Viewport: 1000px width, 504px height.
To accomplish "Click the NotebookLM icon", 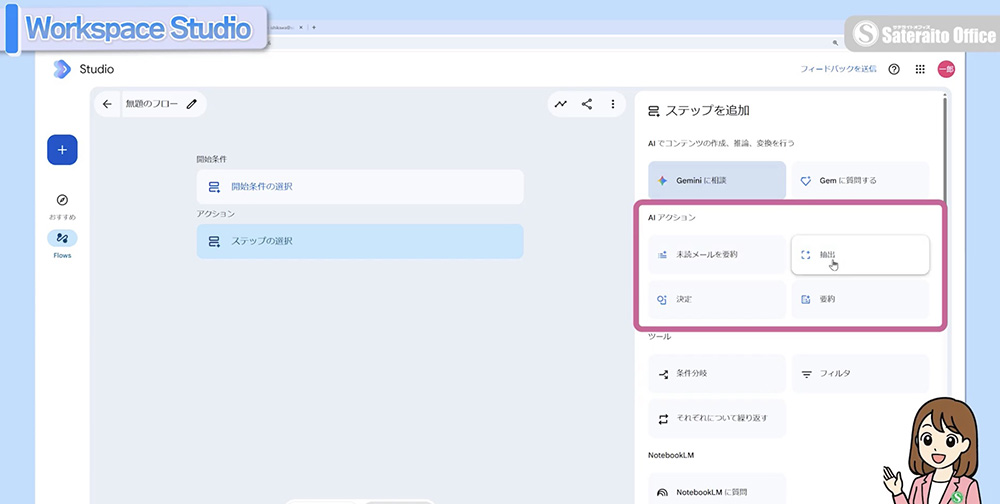I will pos(663,493).
